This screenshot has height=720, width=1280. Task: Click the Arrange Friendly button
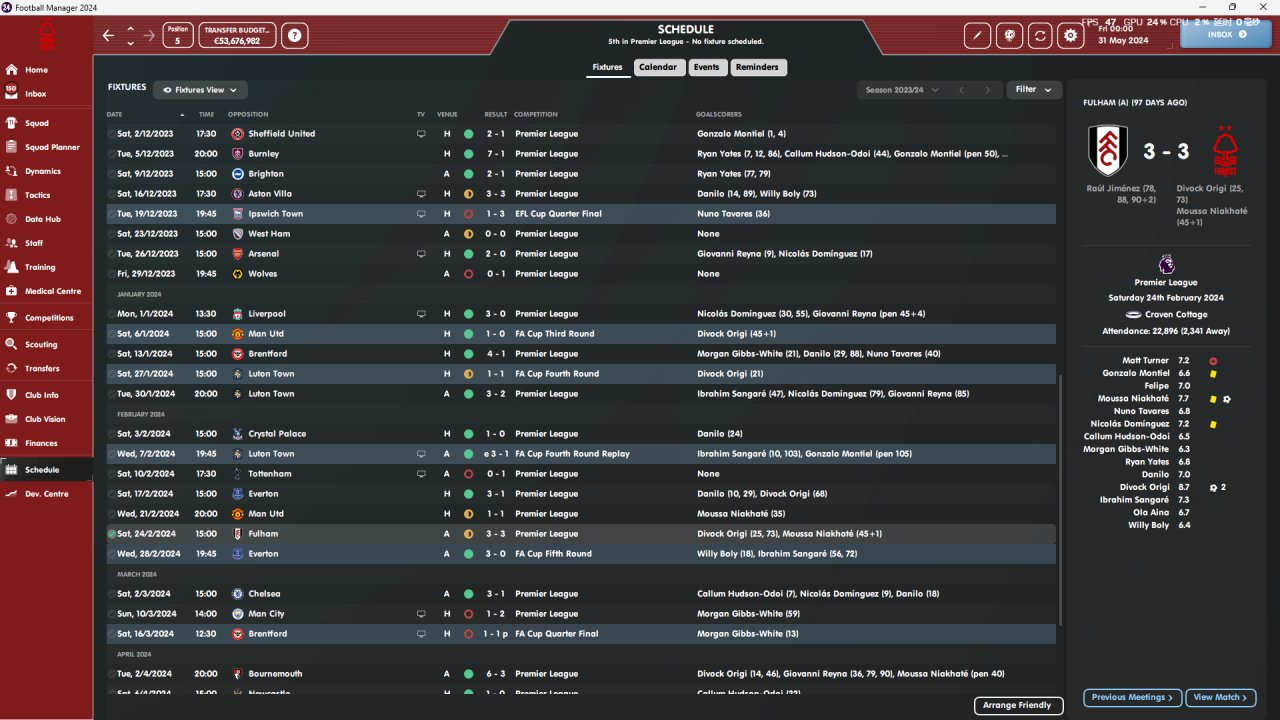coord(1017,705)
